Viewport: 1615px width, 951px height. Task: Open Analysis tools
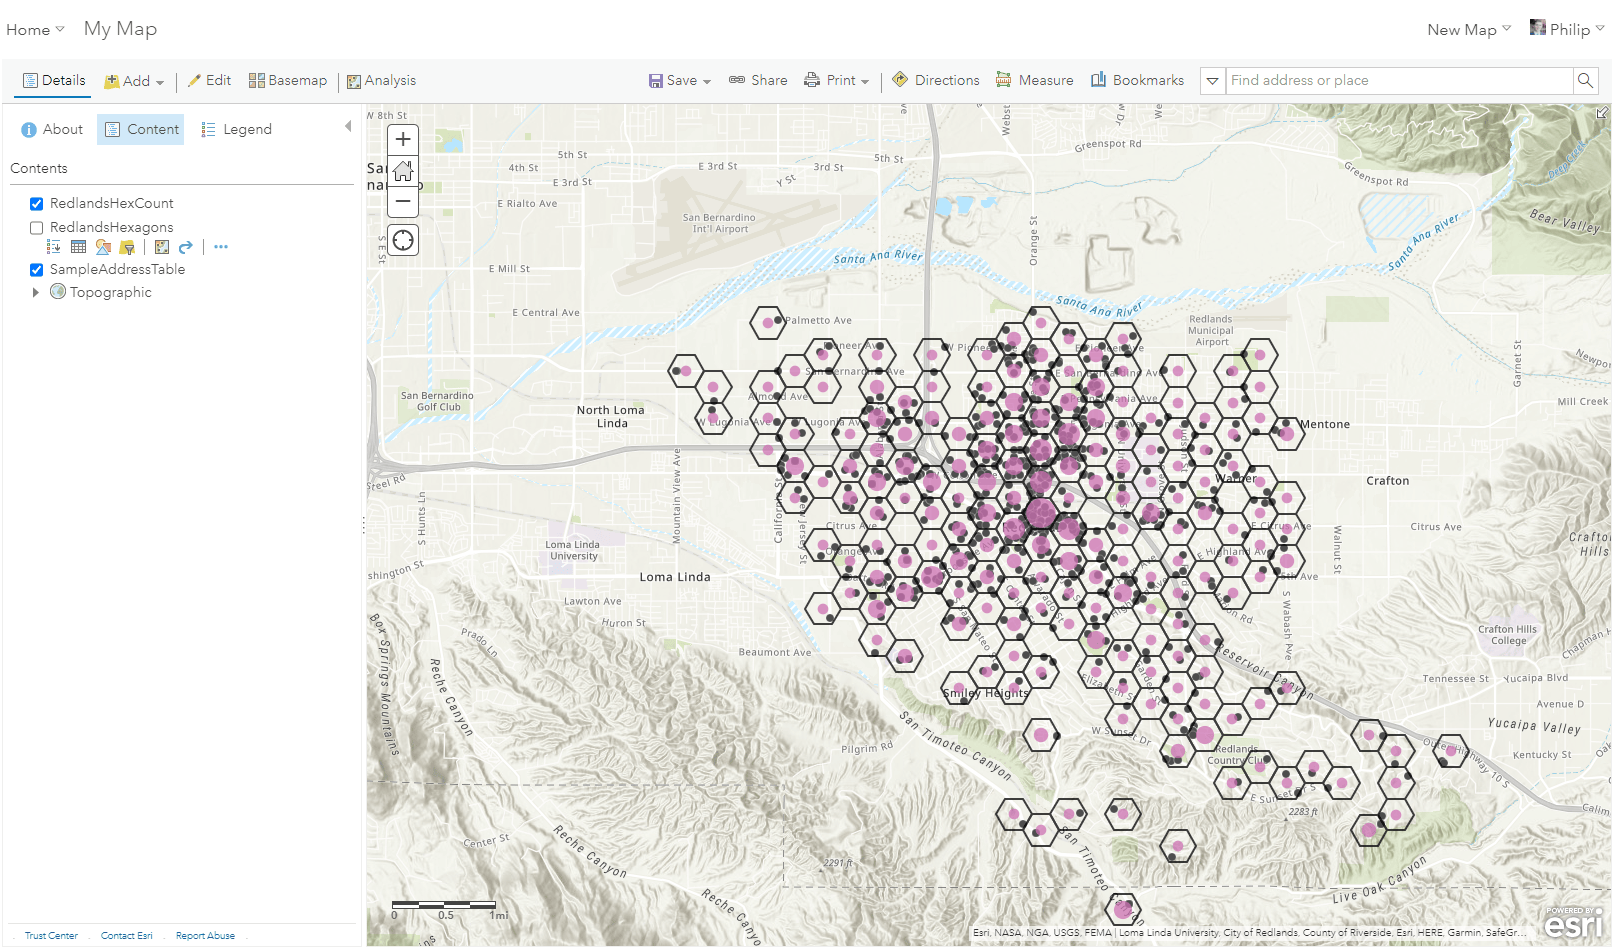[381, 81]
